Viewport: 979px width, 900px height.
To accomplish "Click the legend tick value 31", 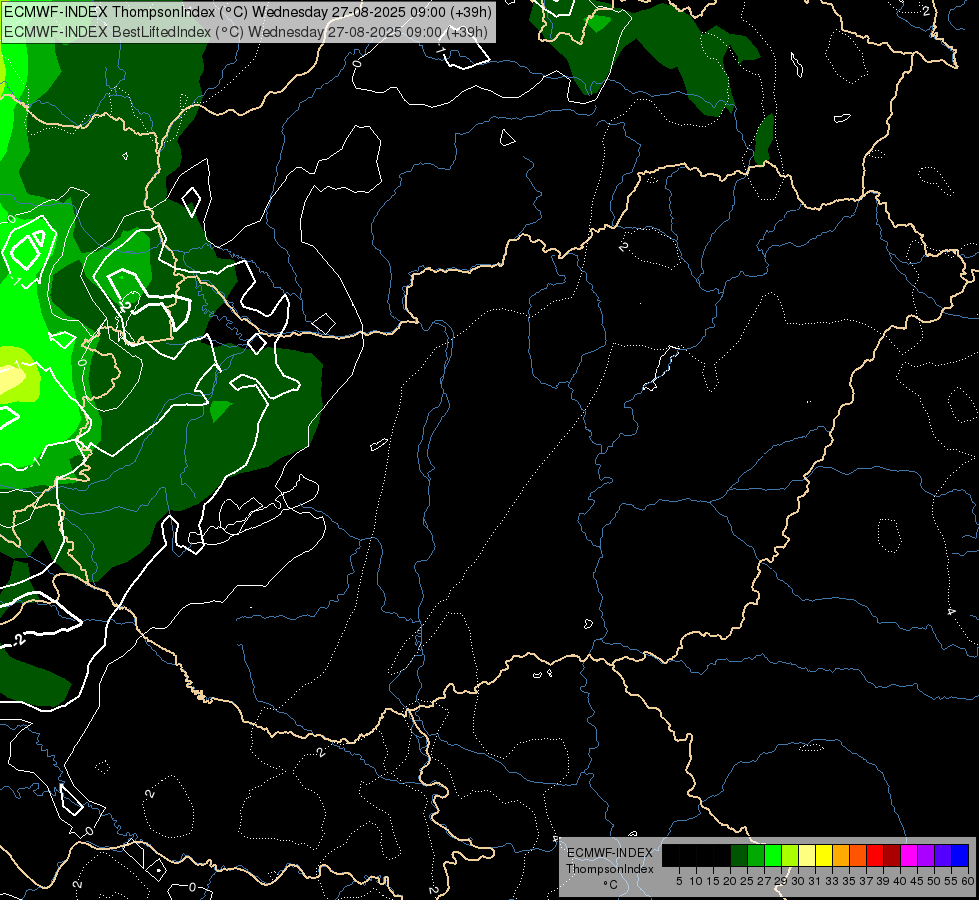I will coord(815,881).
